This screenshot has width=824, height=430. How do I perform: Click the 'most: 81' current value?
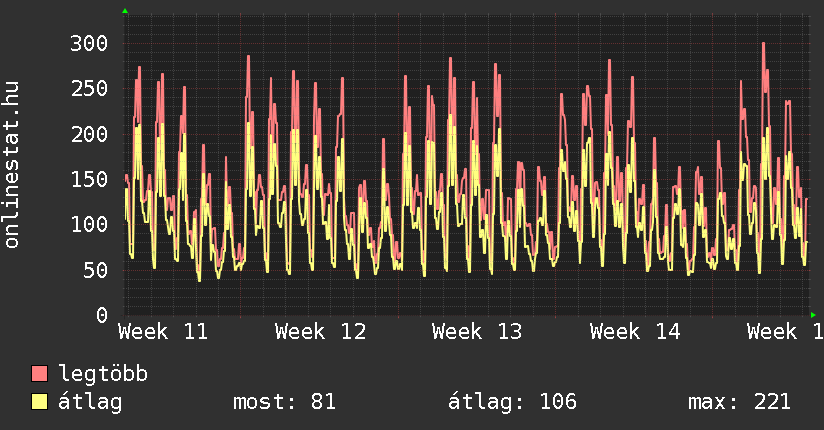pos(284,402)
